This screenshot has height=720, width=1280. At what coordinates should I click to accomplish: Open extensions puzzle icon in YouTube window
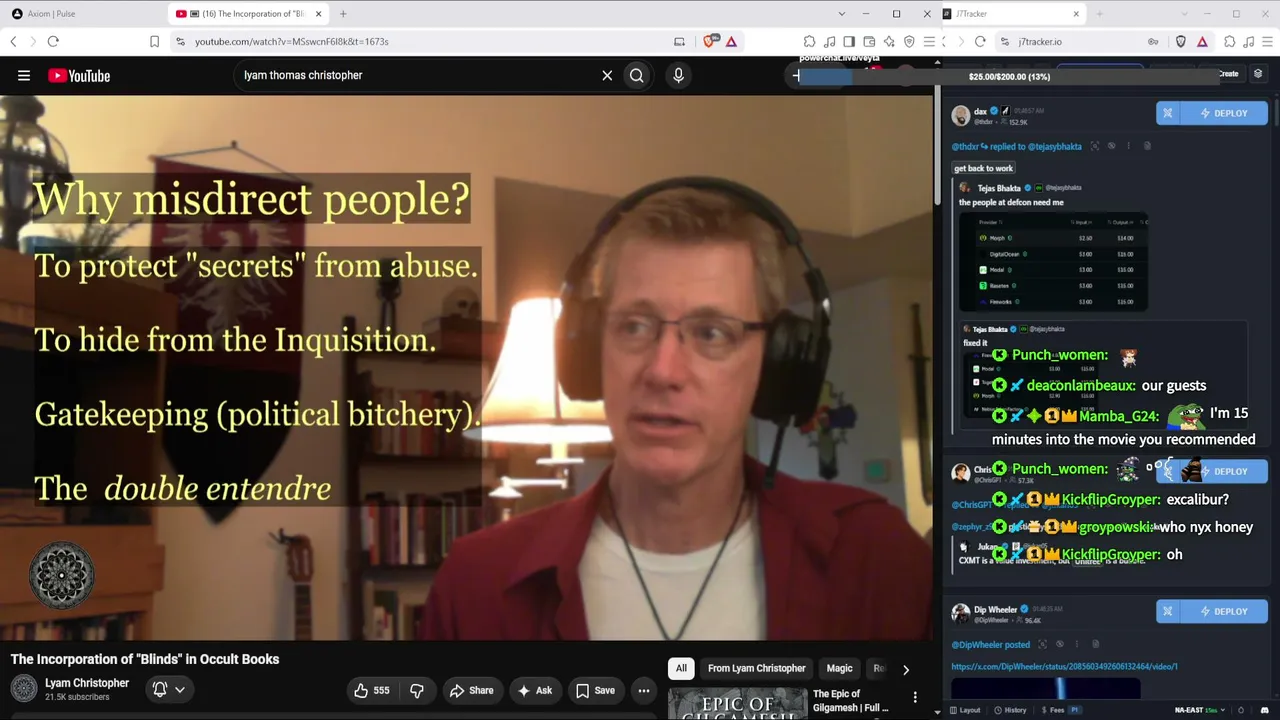click(809, 42)
